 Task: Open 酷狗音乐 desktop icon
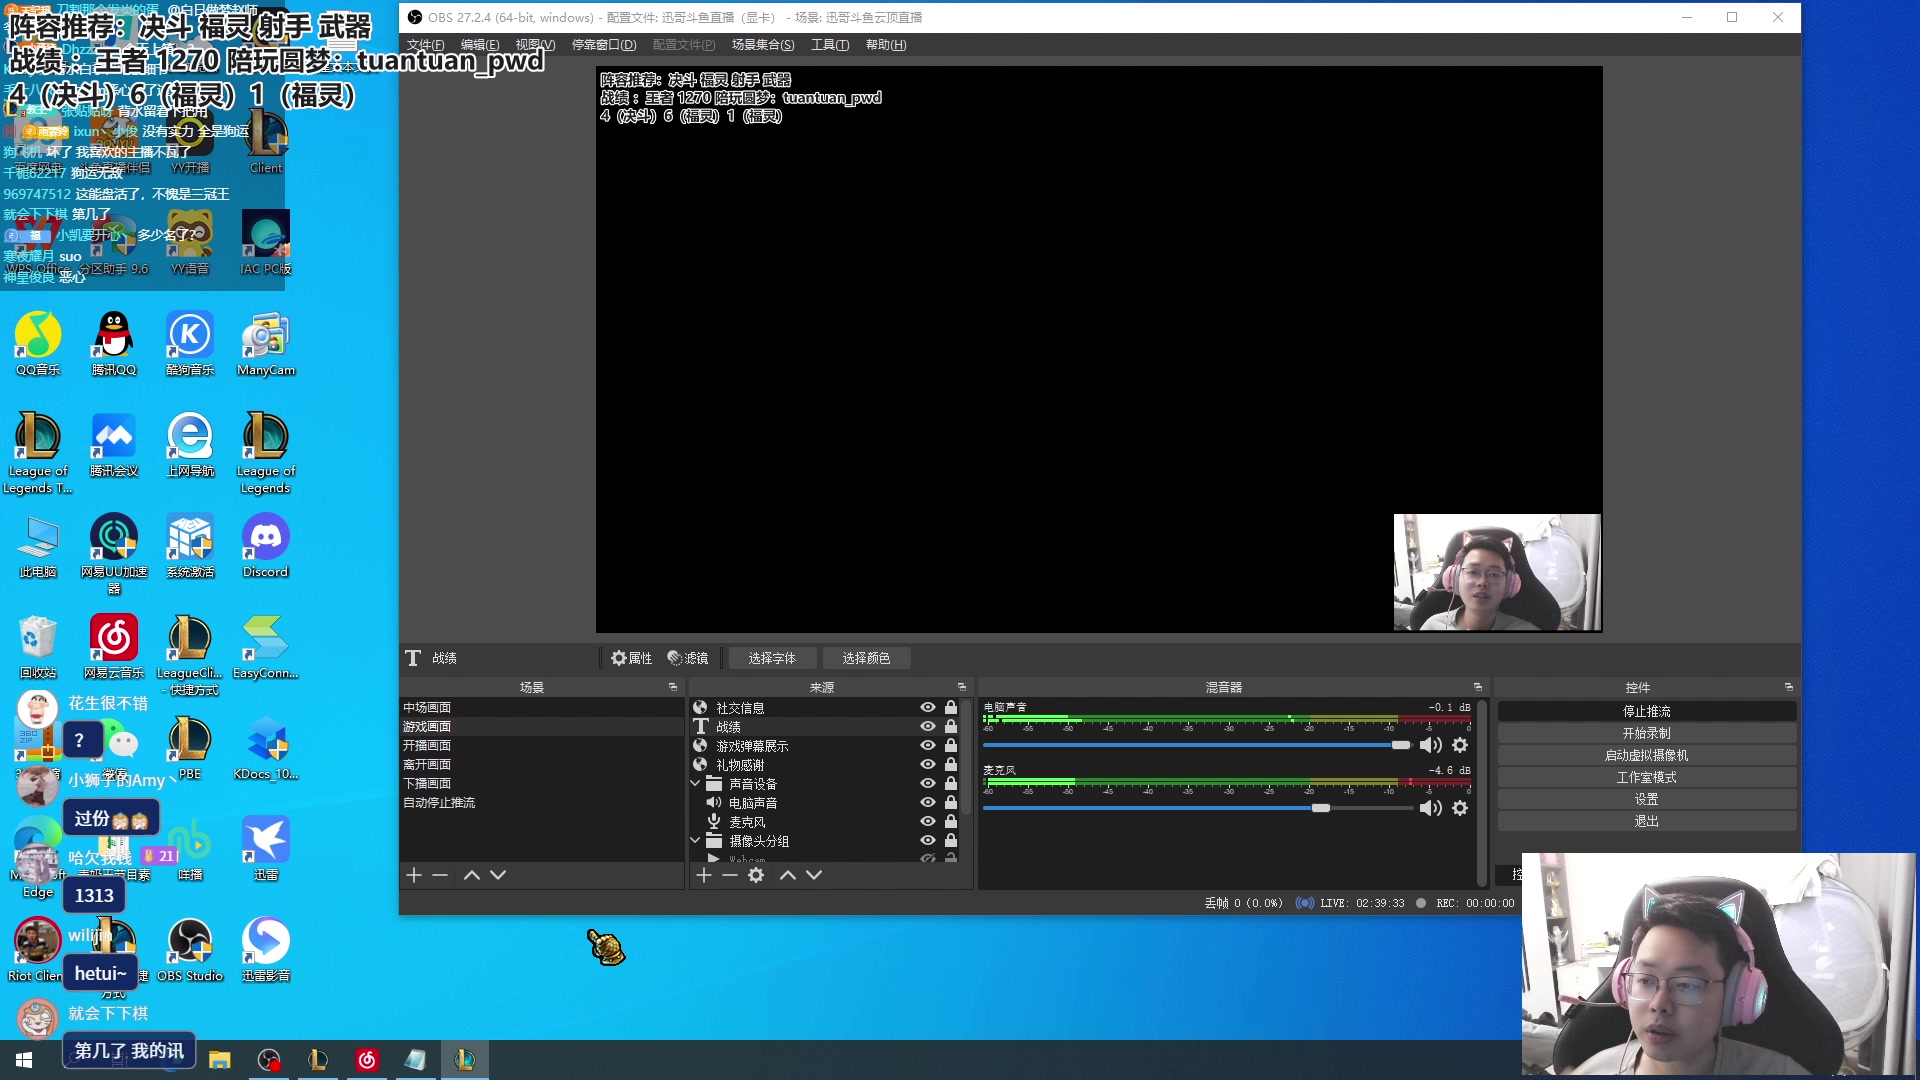pyautogui.click(x=190, y=344)
